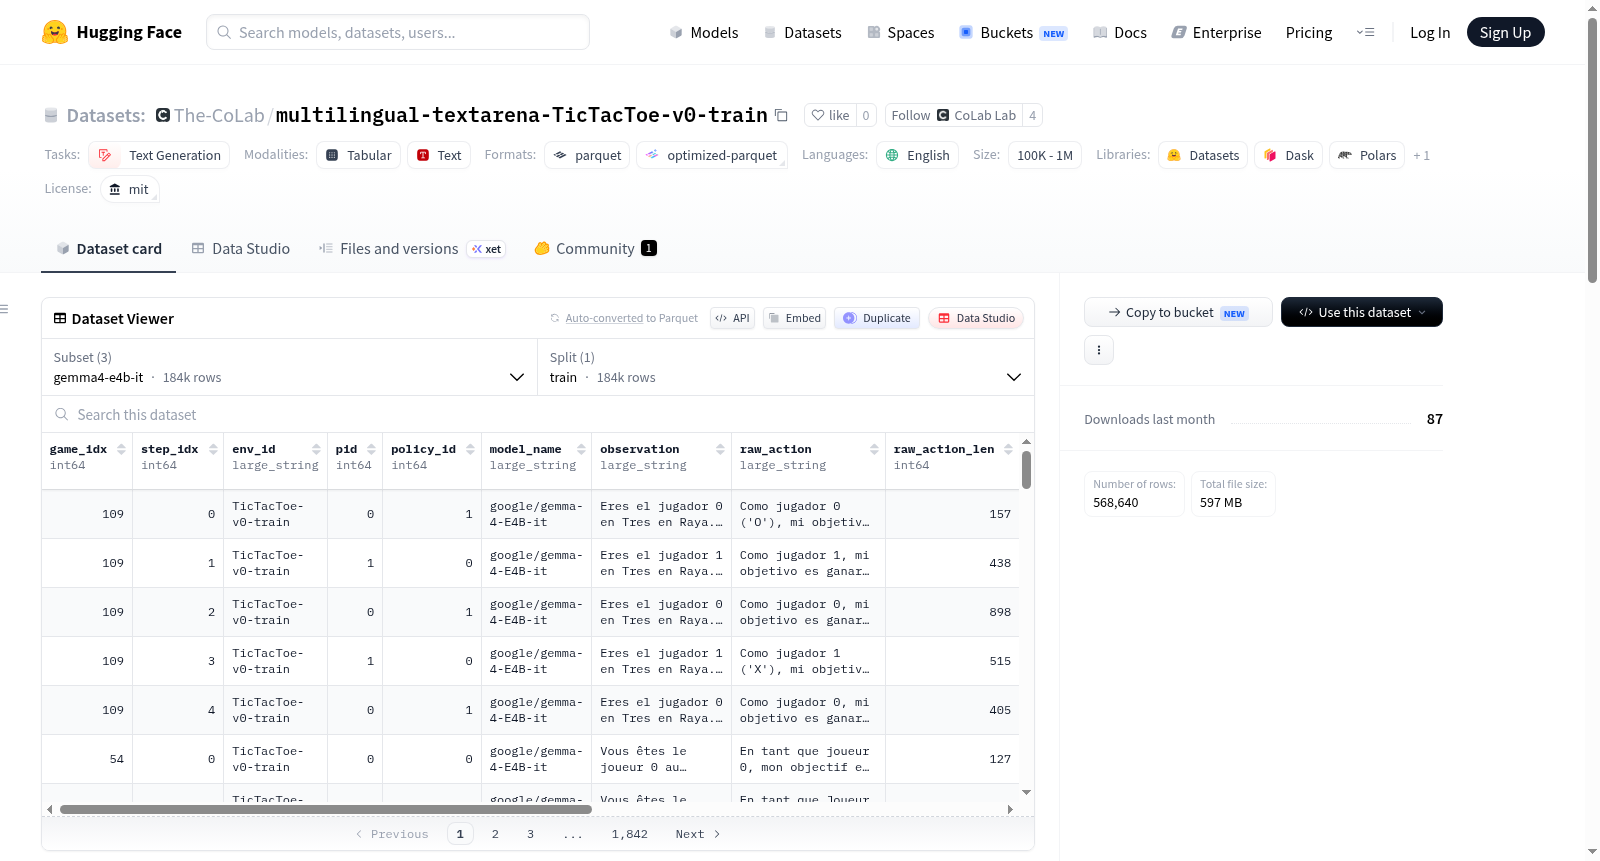Sort by the game_idx column
This screenshot has height=861, width=1600.
[x=122, y=450]
